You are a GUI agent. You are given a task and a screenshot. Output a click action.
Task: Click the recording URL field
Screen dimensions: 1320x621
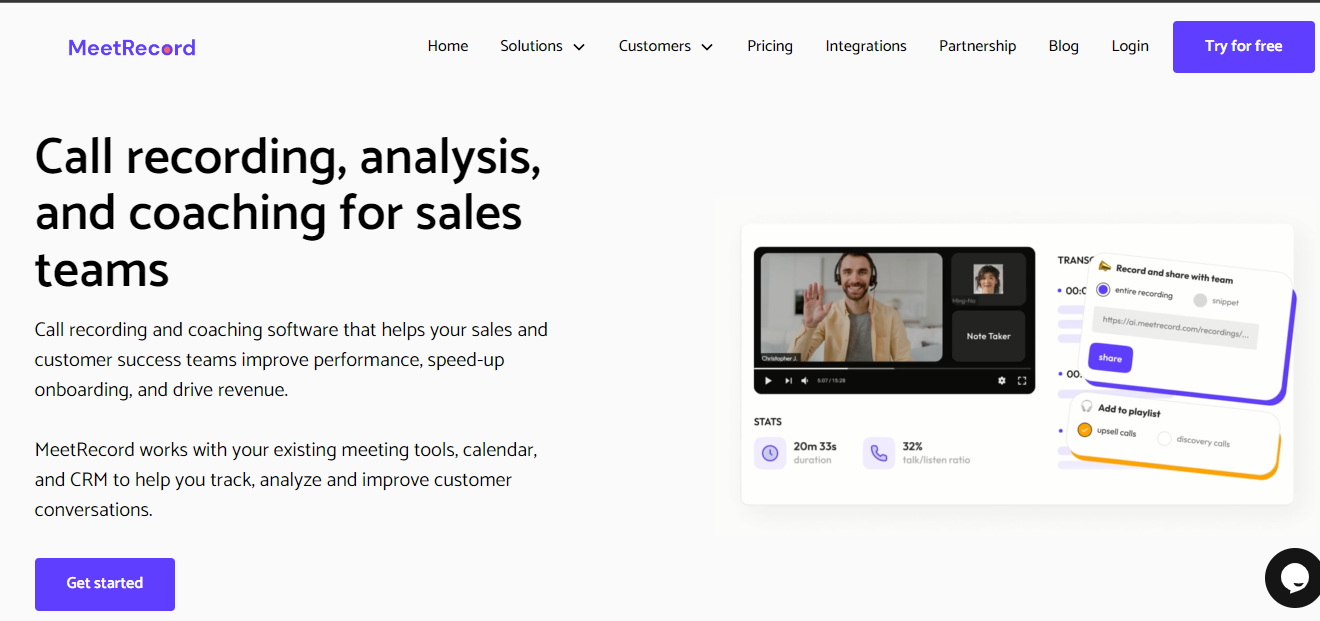(1175, 327)
